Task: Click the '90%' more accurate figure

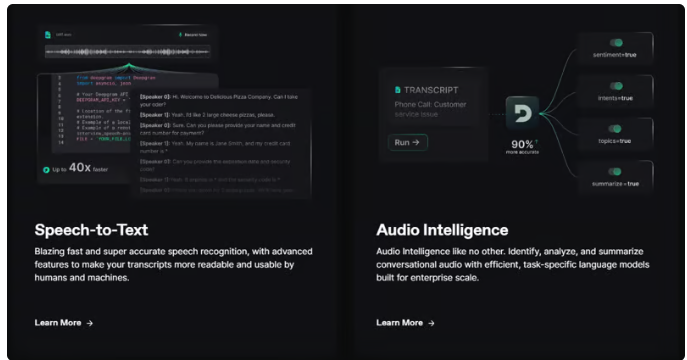Action: [x=522, y=144]
